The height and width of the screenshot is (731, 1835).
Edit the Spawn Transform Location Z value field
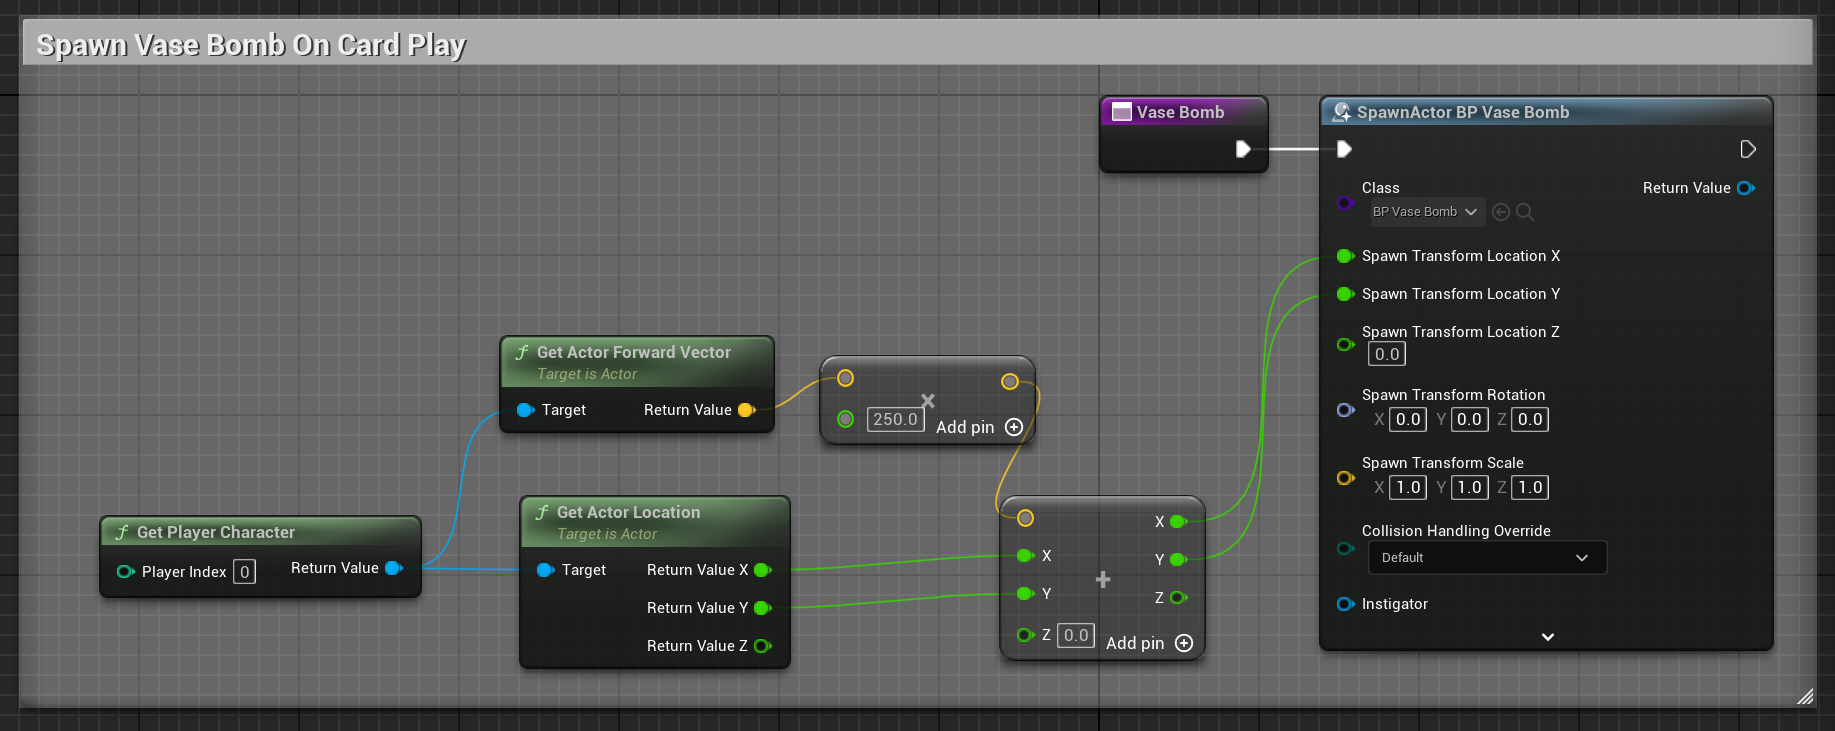1387,354
